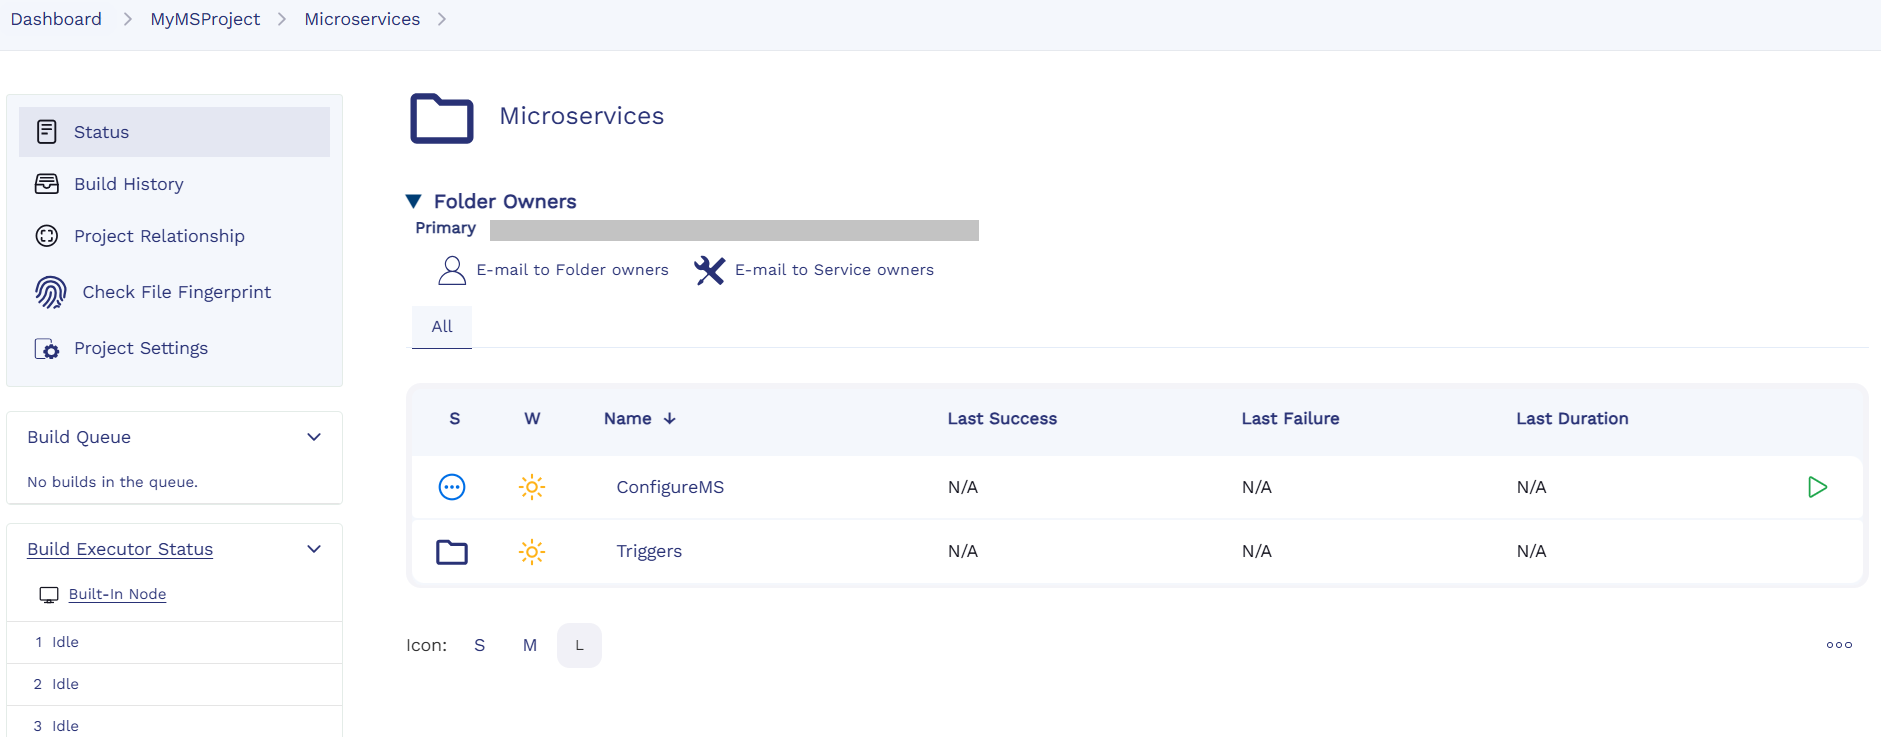
Task: Click the wrench icon for service owners
Action: (x=709, y=270)
